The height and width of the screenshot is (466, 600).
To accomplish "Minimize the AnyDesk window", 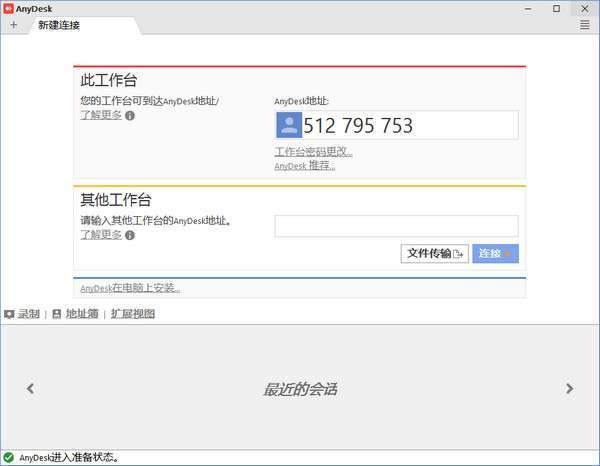I will [528, 9].
